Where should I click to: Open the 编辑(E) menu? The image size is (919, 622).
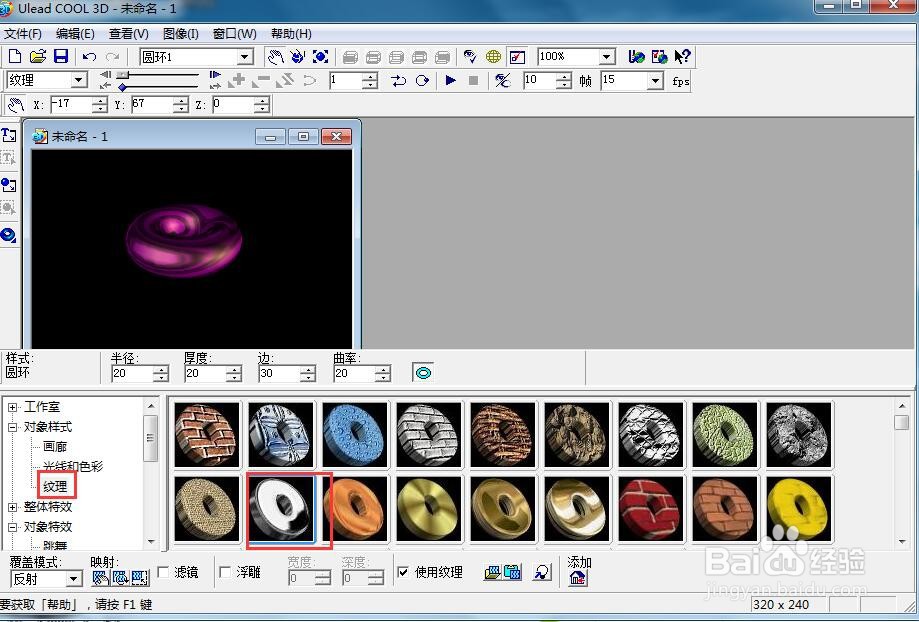pos(75,33)
